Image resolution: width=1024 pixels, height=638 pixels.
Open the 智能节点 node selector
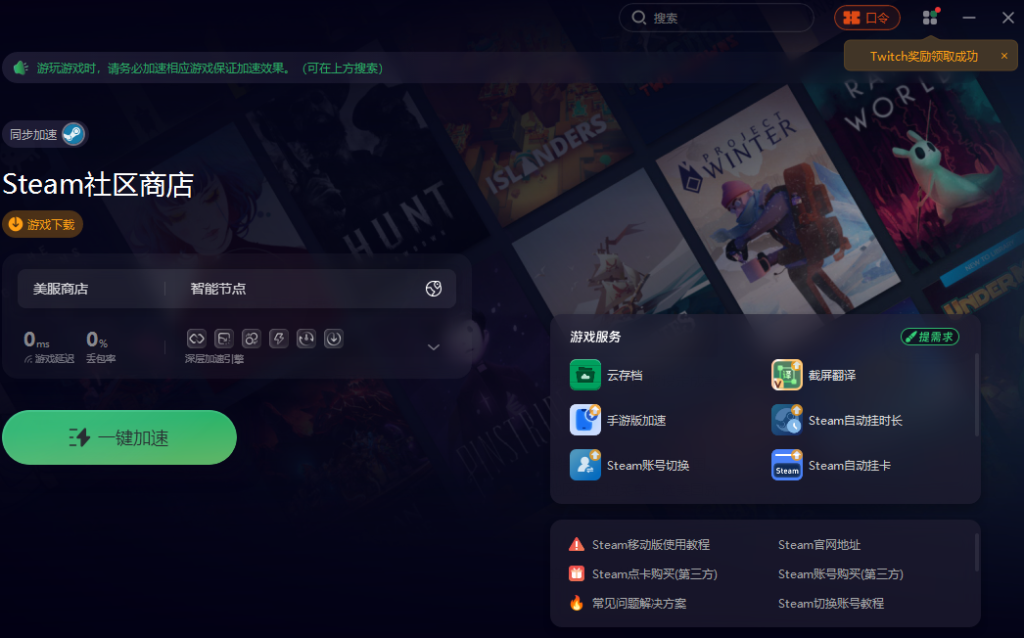pos(218,289)
